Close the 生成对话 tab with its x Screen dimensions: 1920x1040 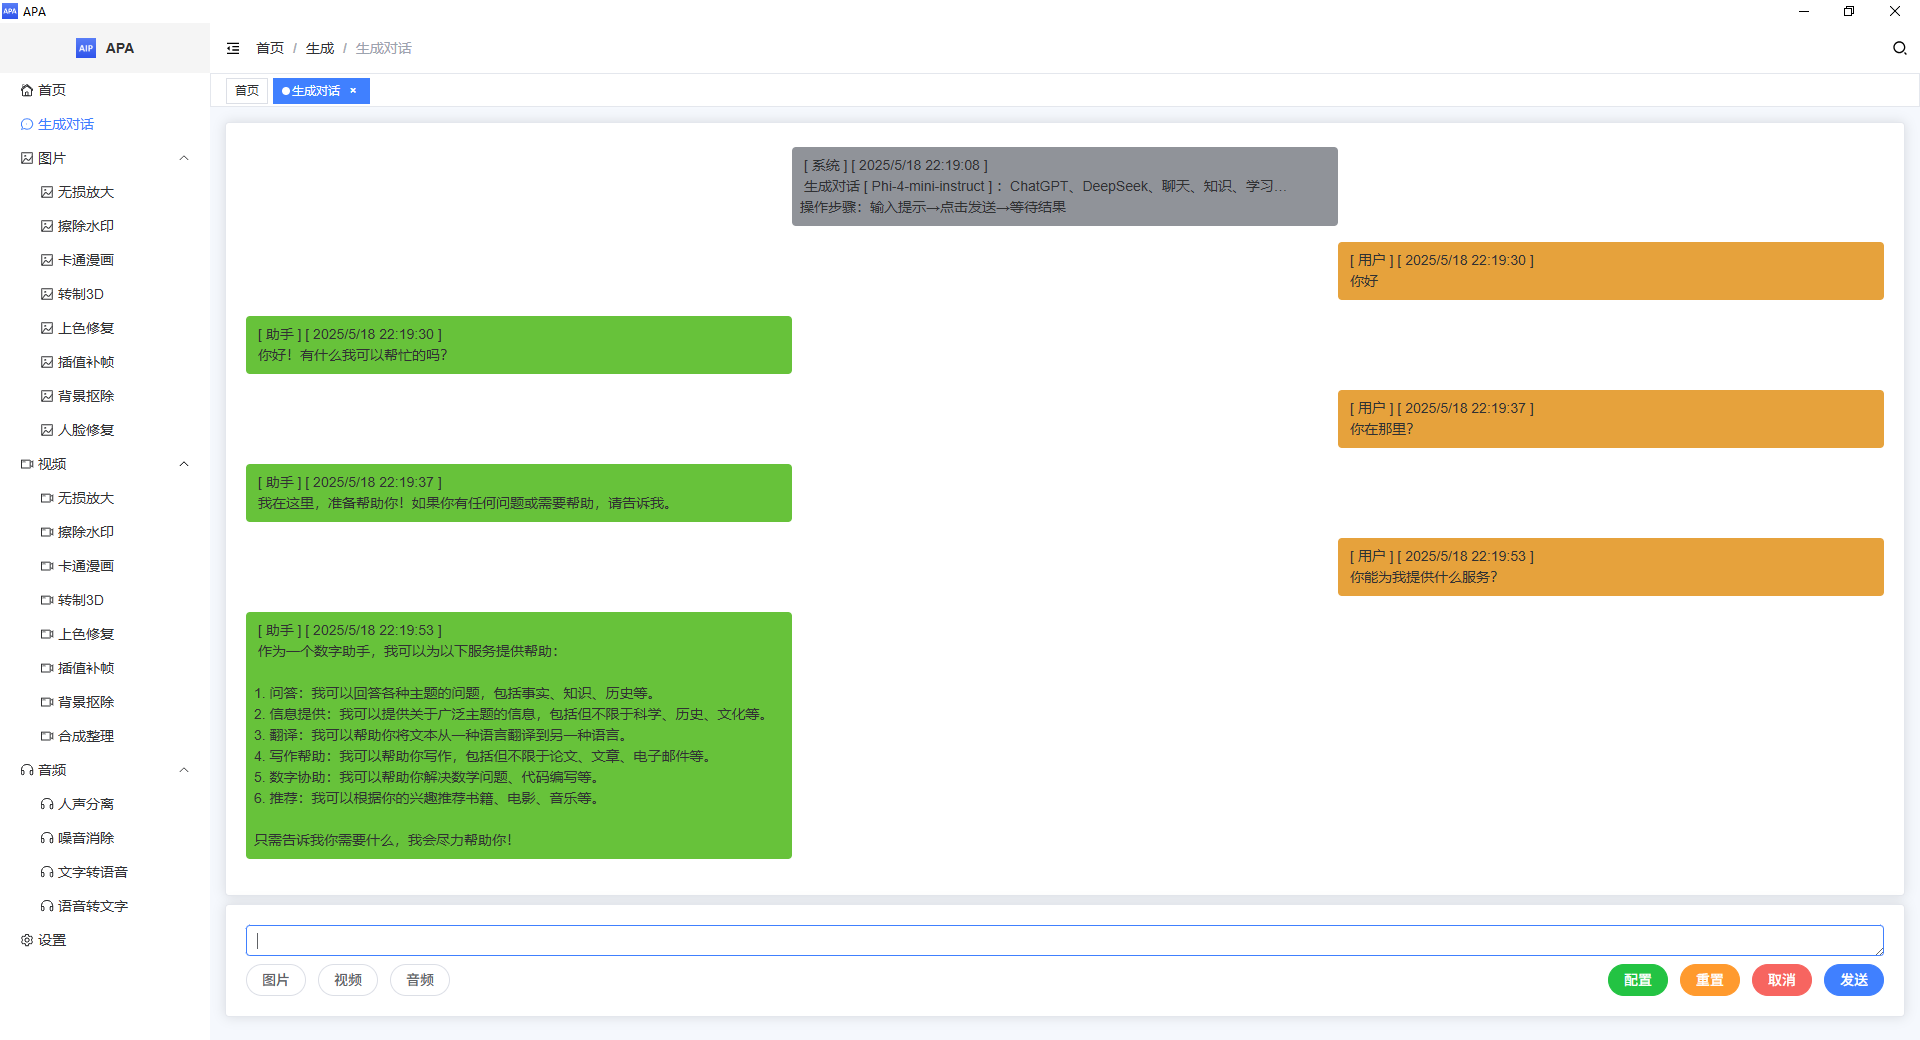353,91
